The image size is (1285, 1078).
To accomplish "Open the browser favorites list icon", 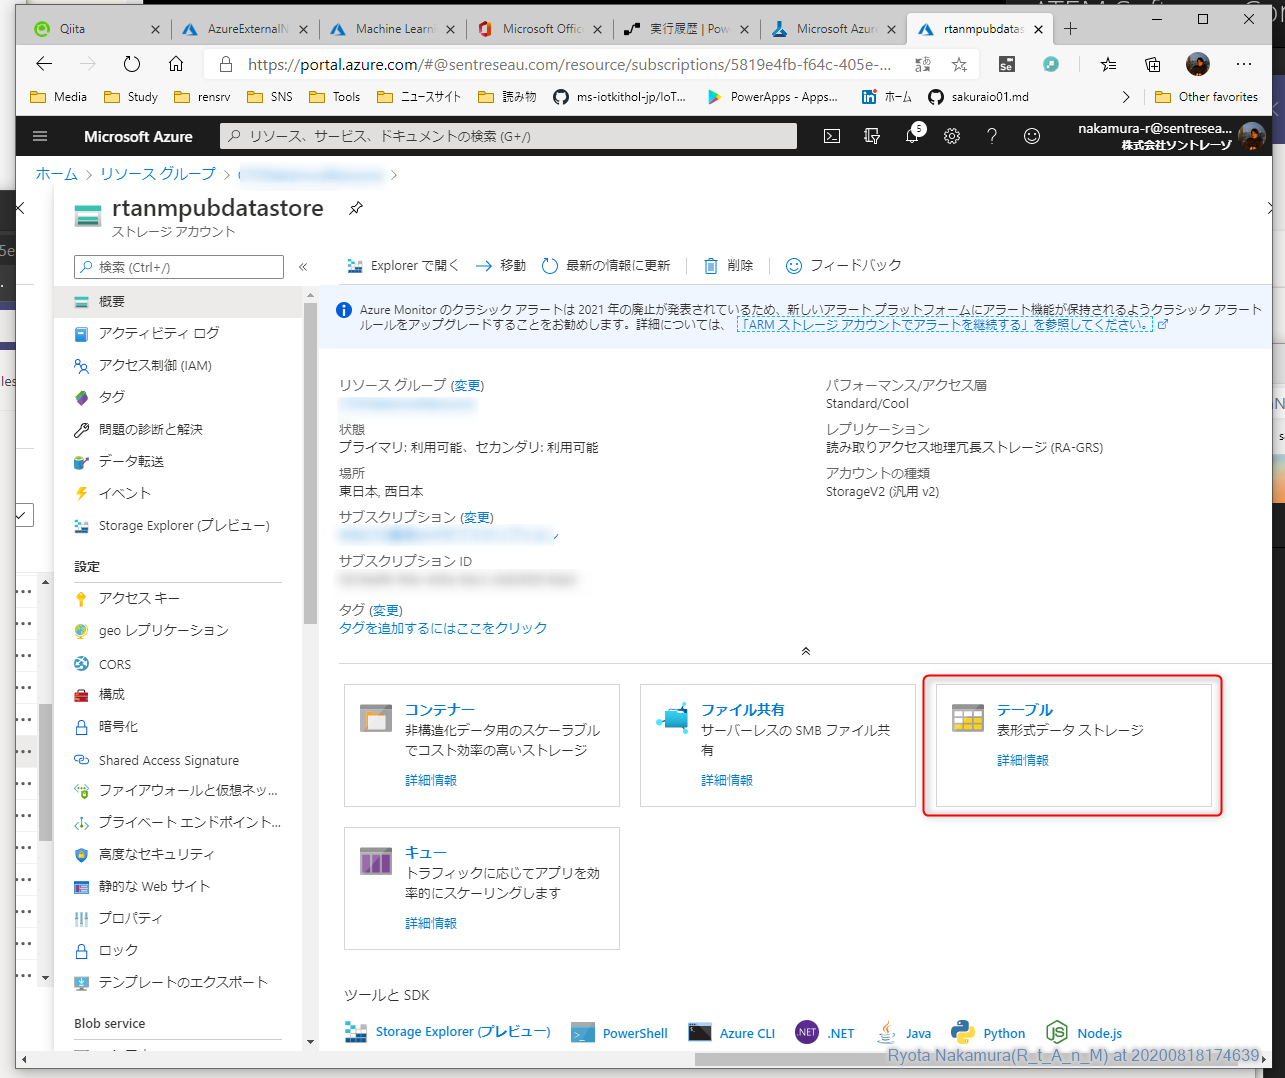I will pos(1108,64).
